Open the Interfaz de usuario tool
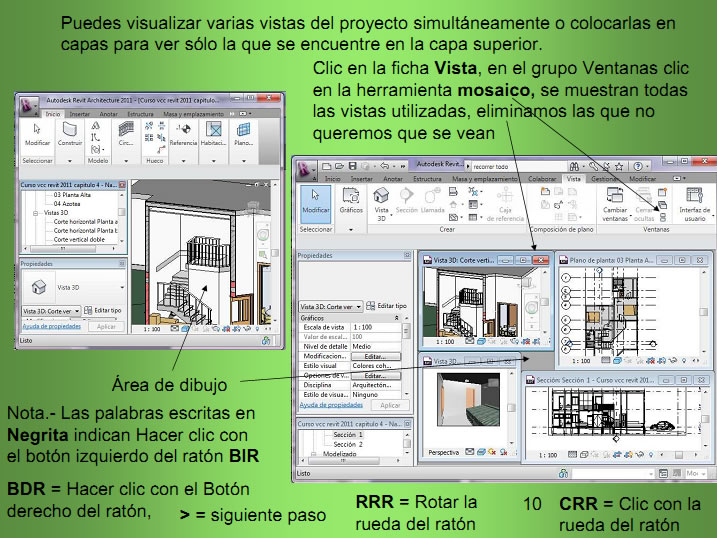 tap(693, 204)
